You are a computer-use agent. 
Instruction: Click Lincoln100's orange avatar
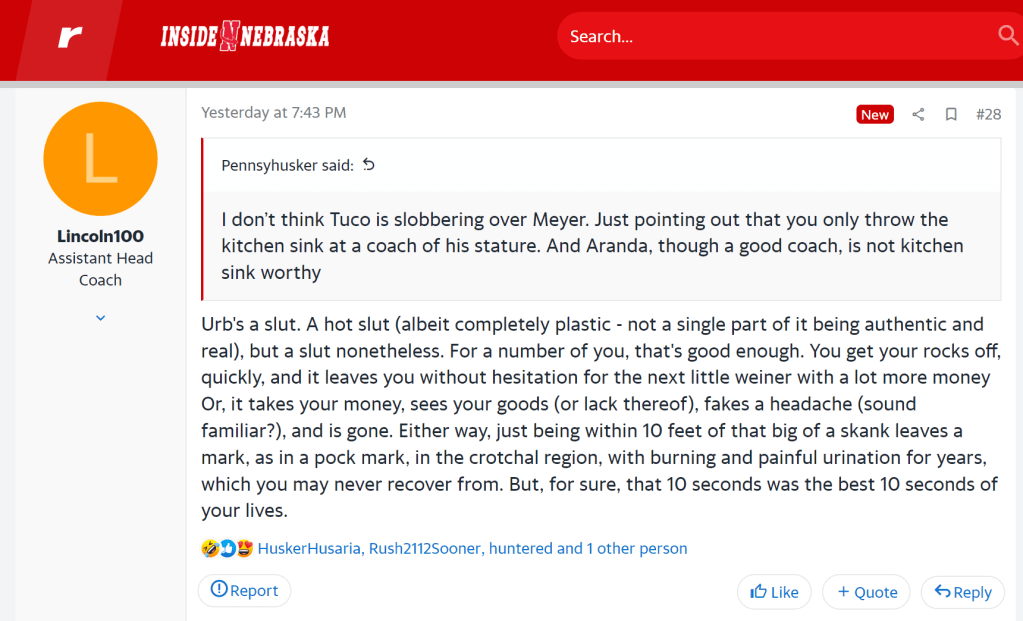100,159
